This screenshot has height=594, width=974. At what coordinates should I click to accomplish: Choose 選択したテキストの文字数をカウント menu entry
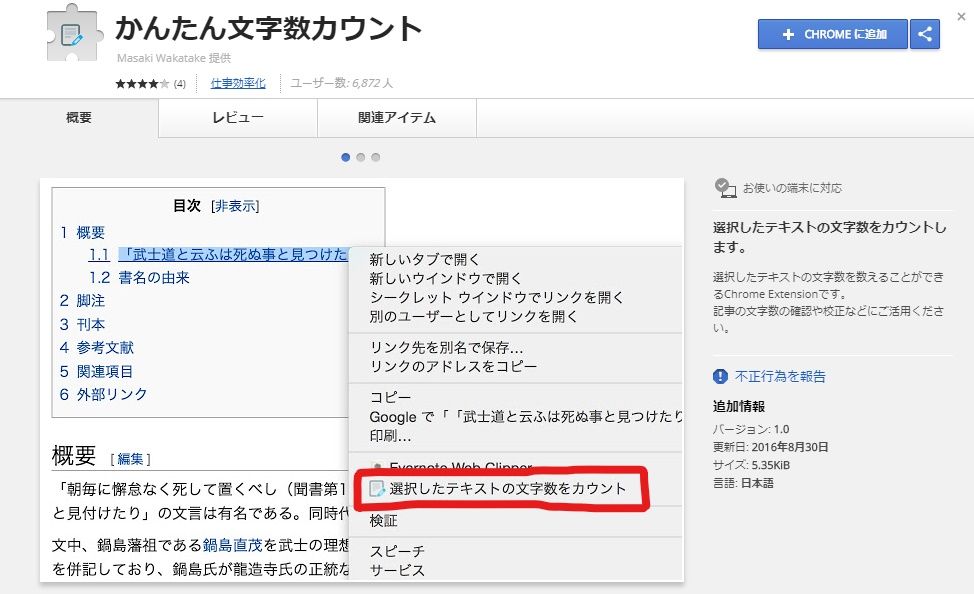[x=507, y=488]
